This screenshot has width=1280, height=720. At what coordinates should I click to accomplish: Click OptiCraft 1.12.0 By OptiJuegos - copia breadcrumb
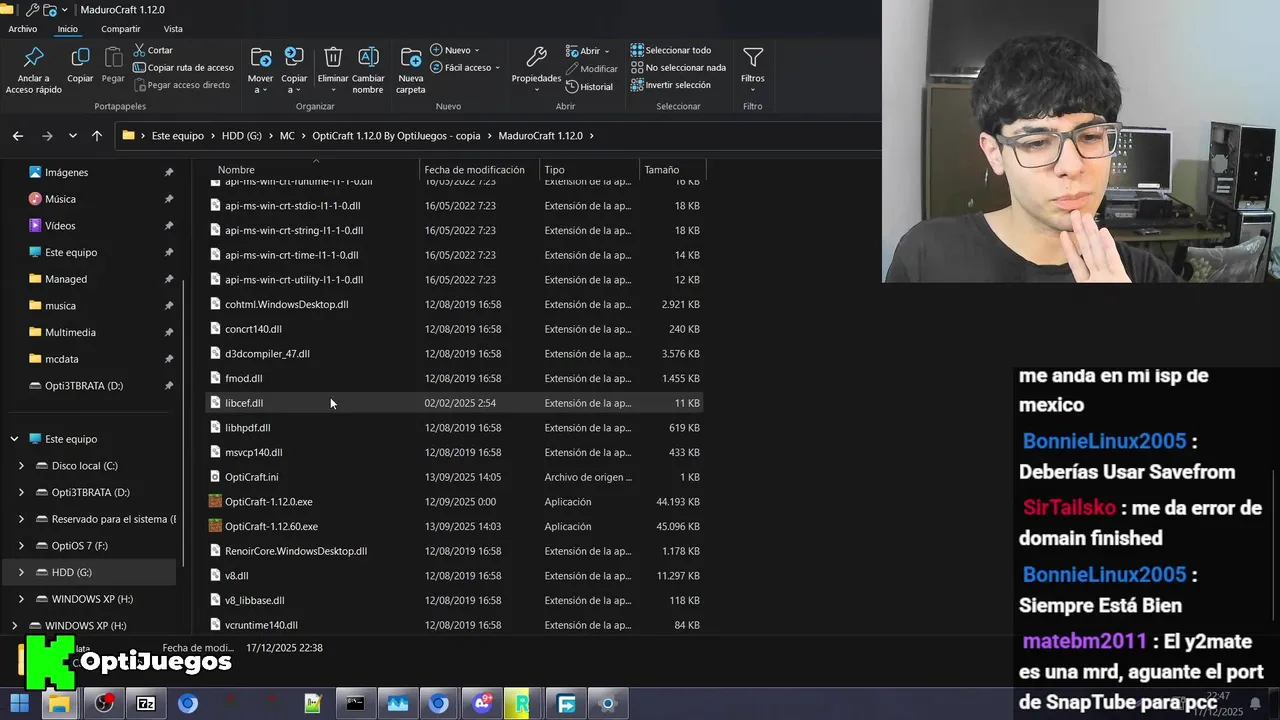pyautogui.click(x=396, y=136)
